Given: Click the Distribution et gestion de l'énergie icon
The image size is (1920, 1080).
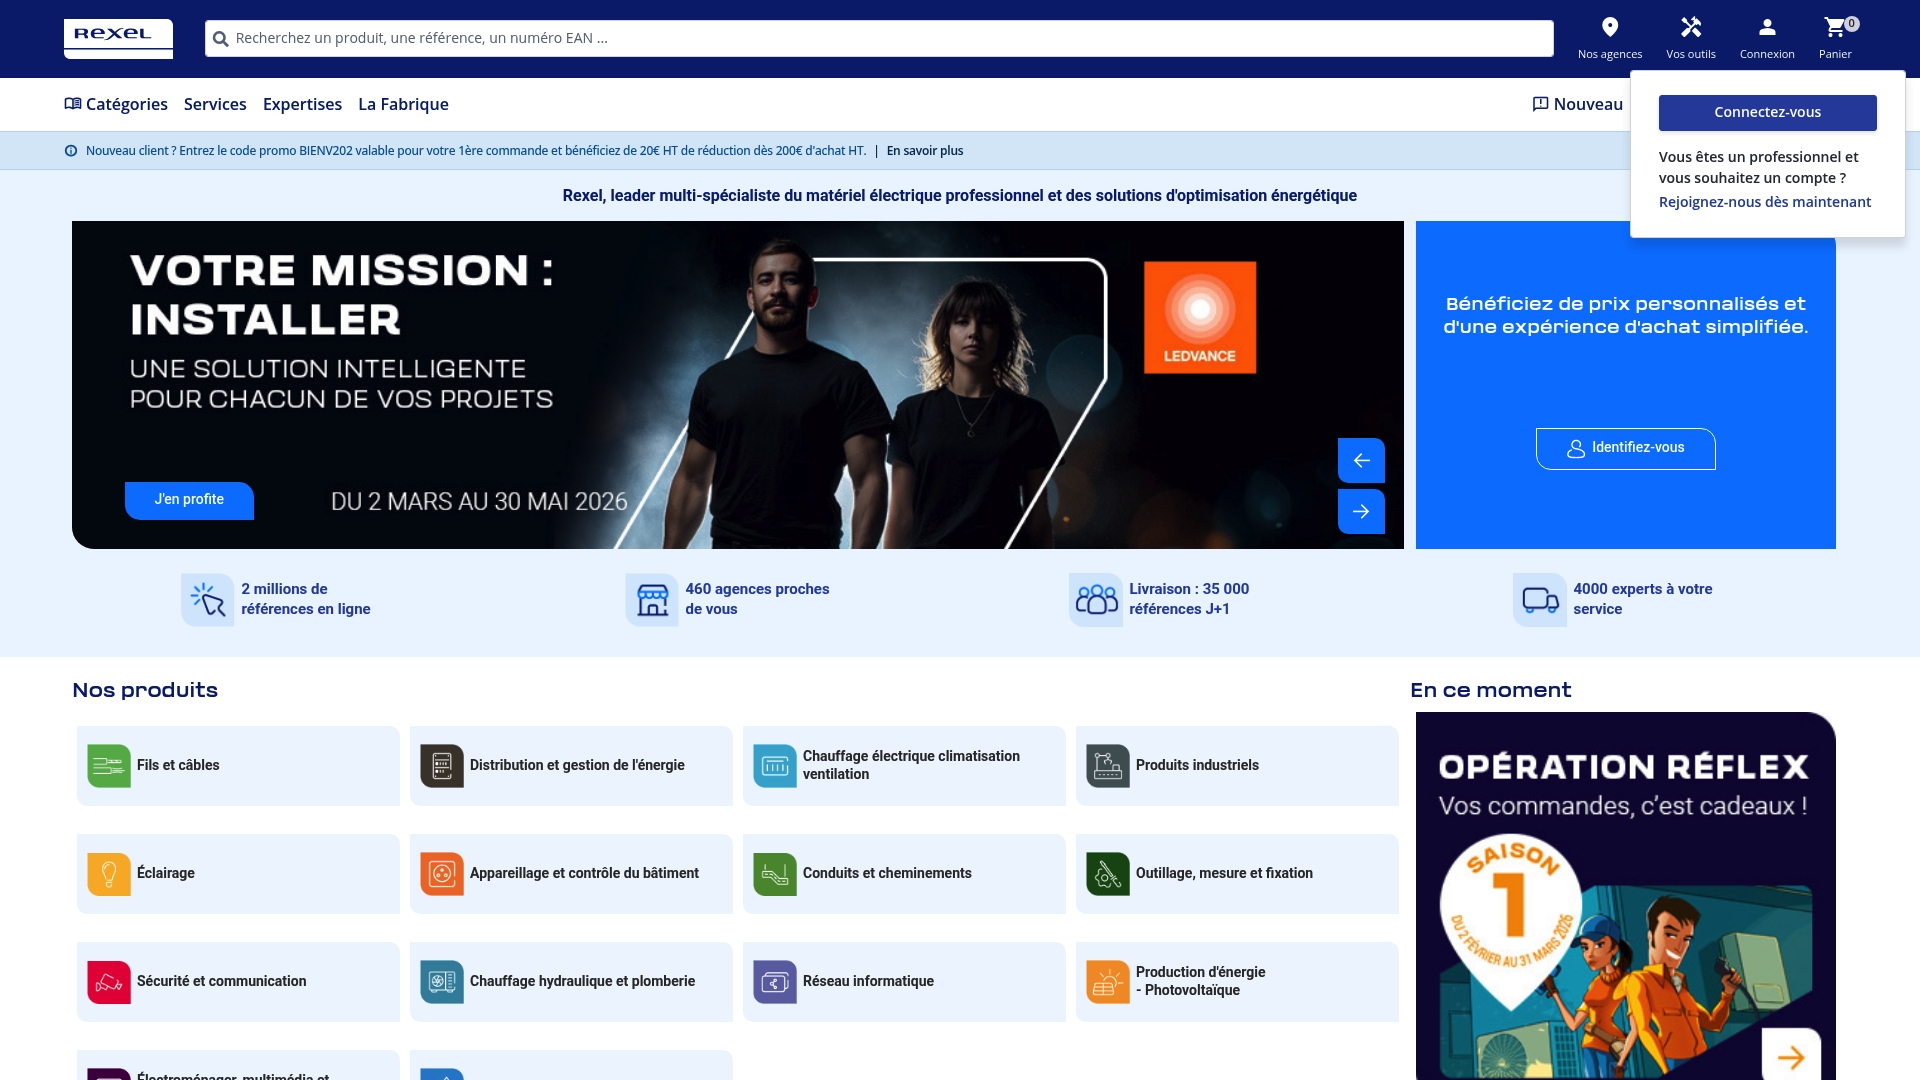Looking at the screenshot, I should [442, 766].
